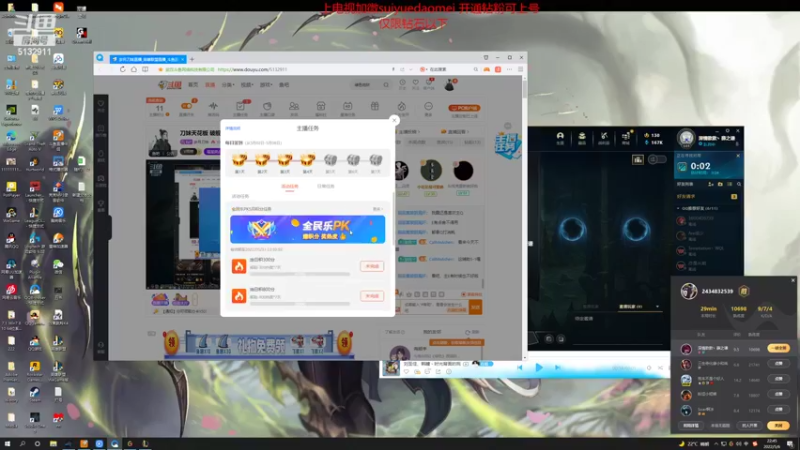Click the gamepad icon in browser toolbar
800x450 pixels.
coord(487,69)
